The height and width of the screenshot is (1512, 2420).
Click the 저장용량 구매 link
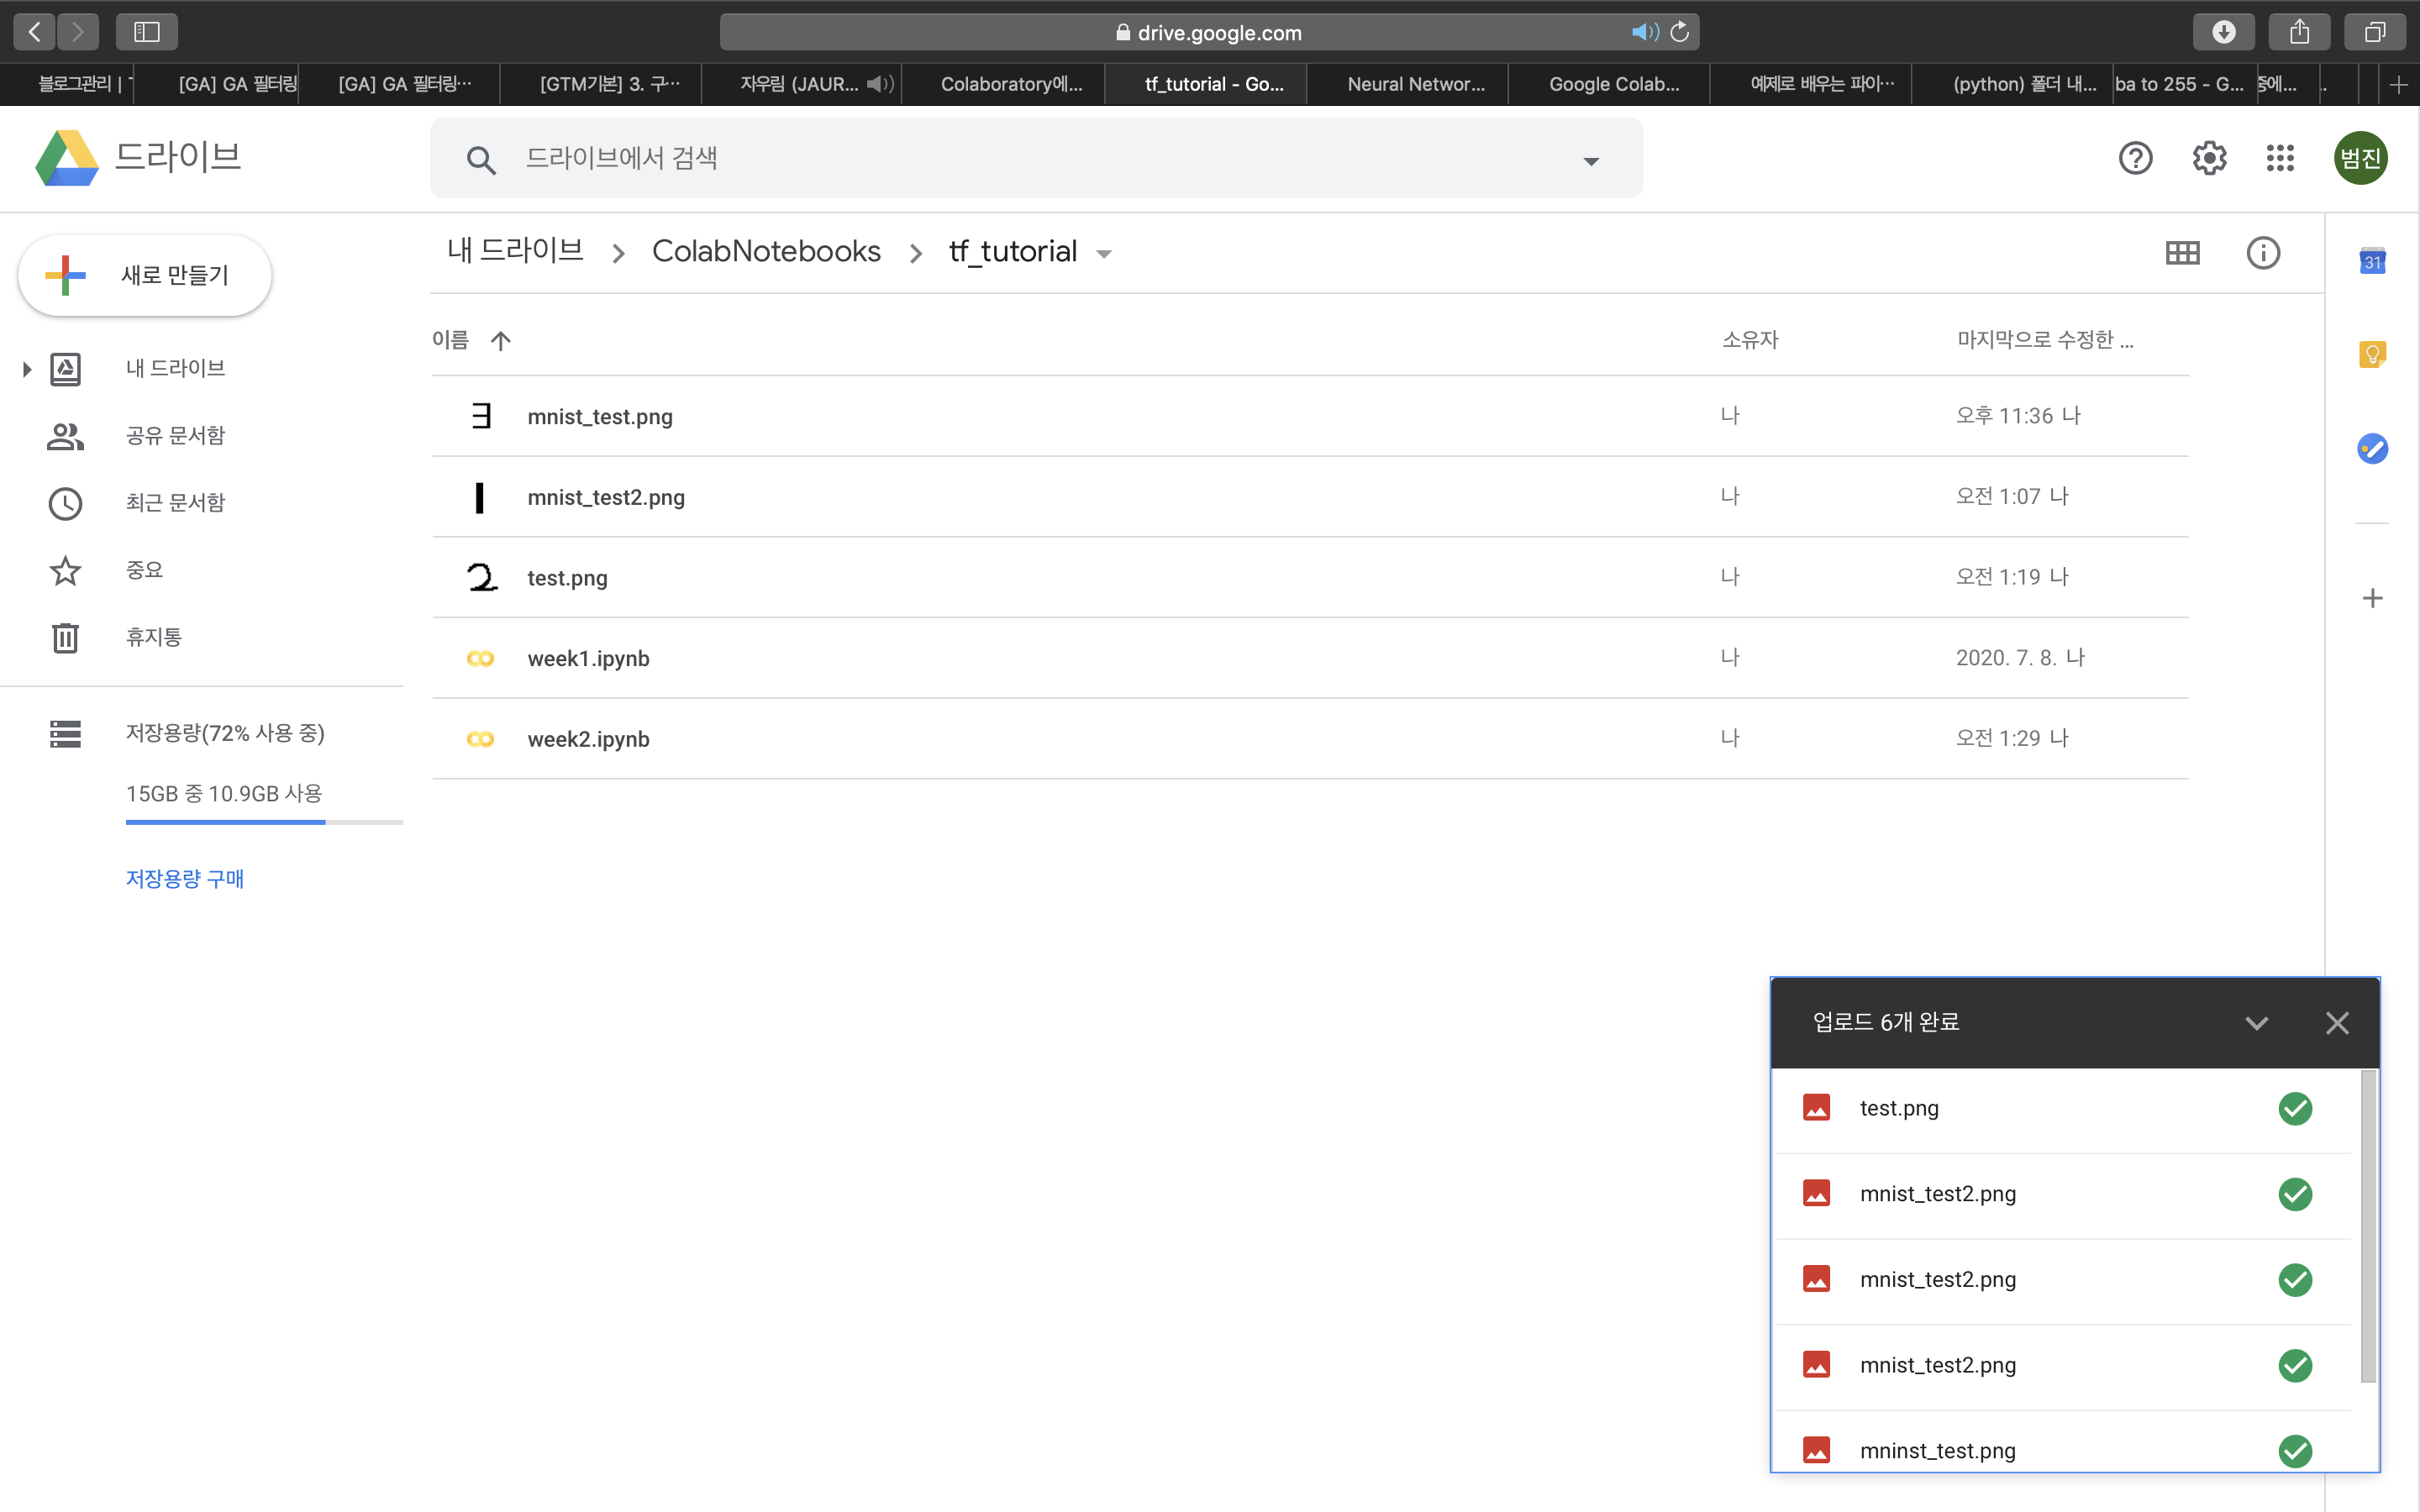[x=185, y=878]
